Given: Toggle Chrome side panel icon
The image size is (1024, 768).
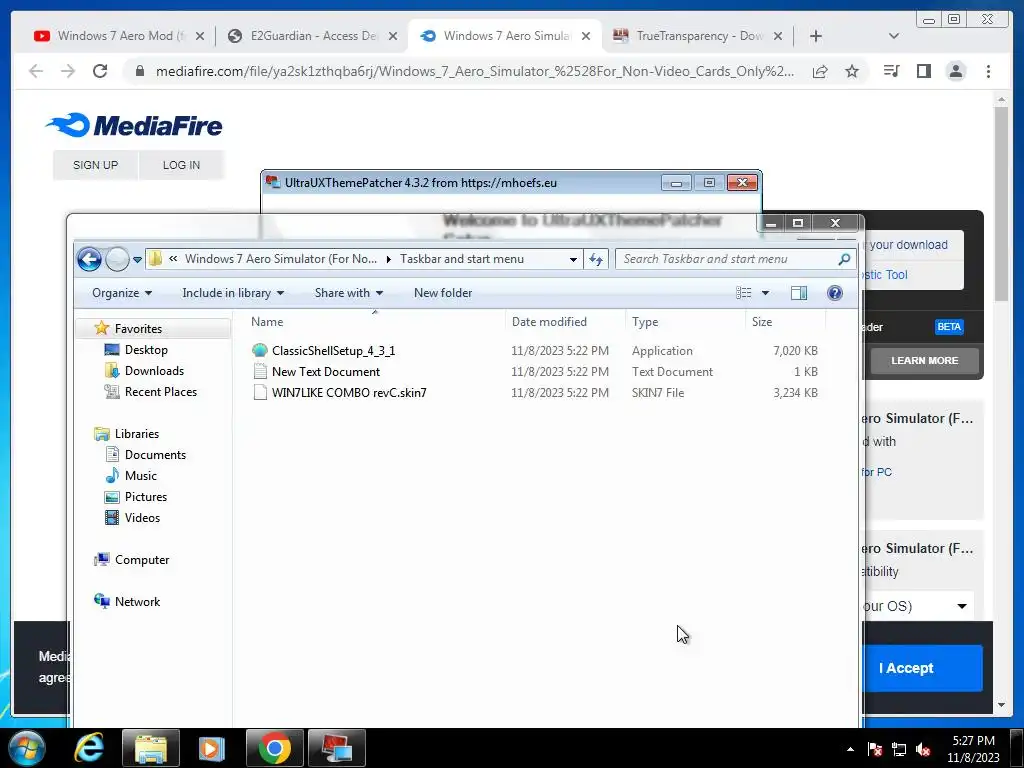Looking at the screenshot, I should pyautogui.click(x=923, y=71).
